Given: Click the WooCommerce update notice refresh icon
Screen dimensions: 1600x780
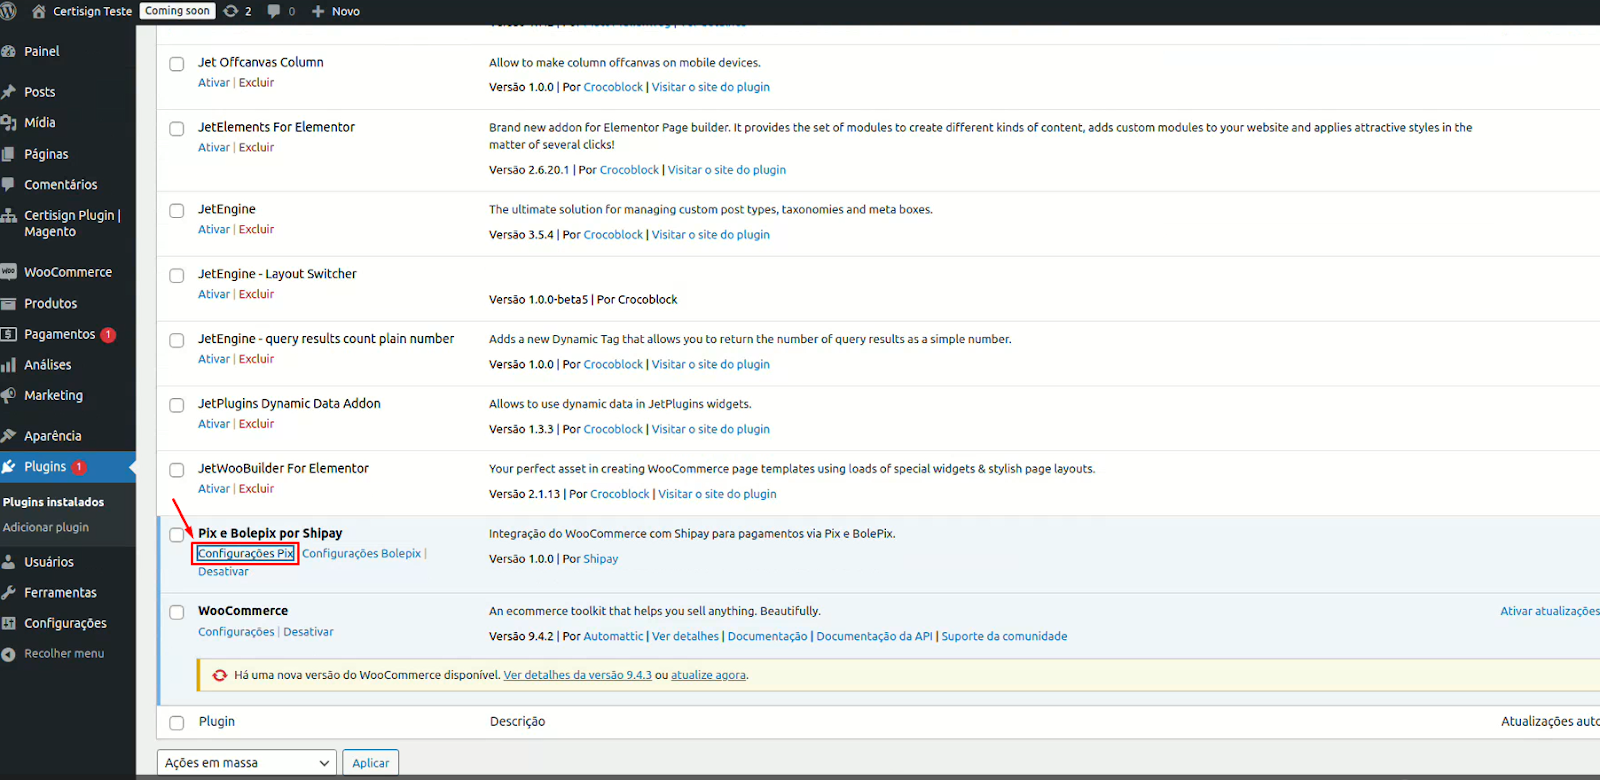Looking at the screenshot, I should [220, 675].
